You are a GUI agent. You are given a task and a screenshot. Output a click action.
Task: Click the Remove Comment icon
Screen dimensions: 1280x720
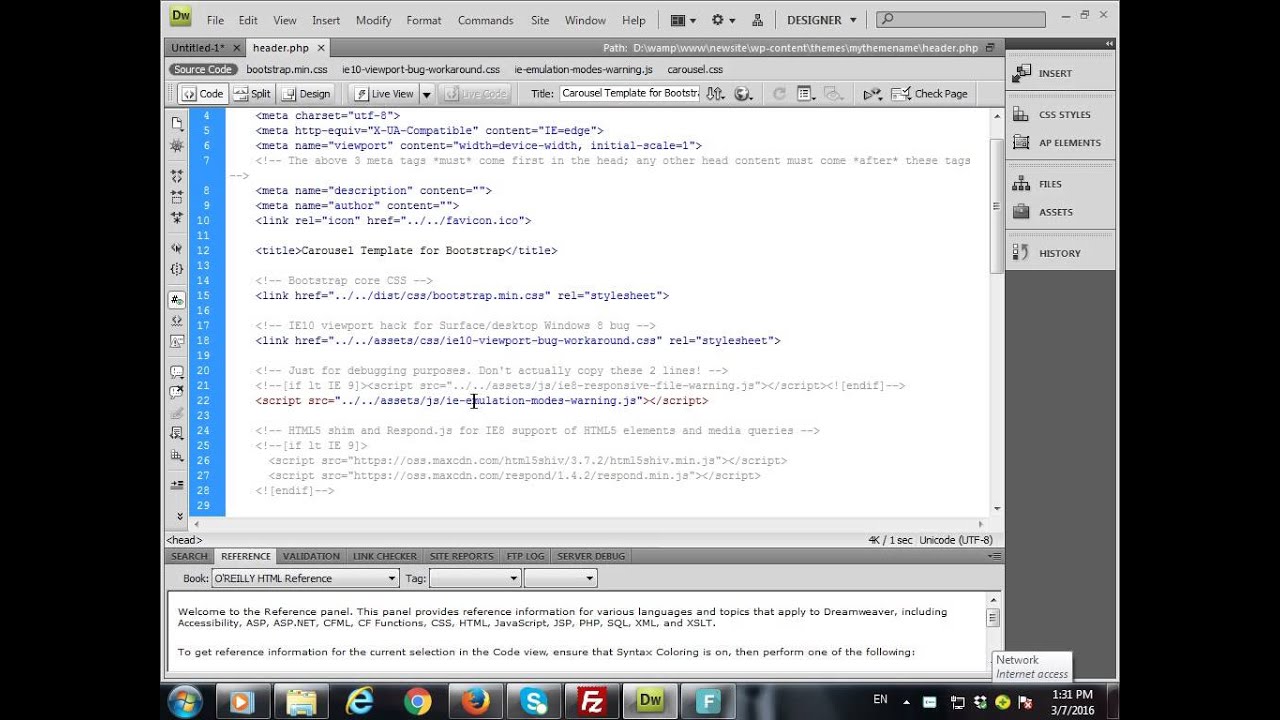click(x=177, y=392)
